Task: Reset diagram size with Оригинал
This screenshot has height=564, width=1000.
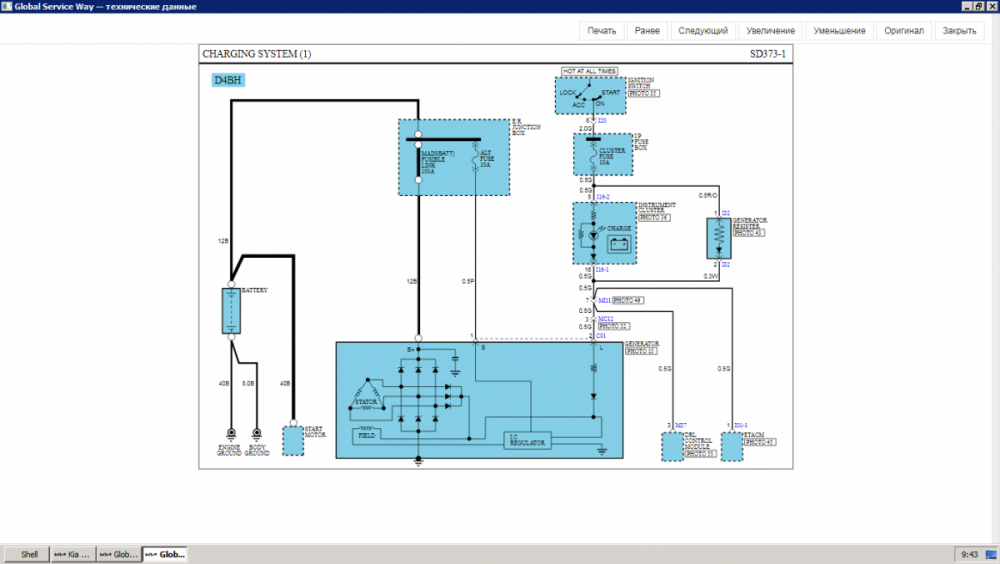Action: pyautogui.click(x=904, y=31)
